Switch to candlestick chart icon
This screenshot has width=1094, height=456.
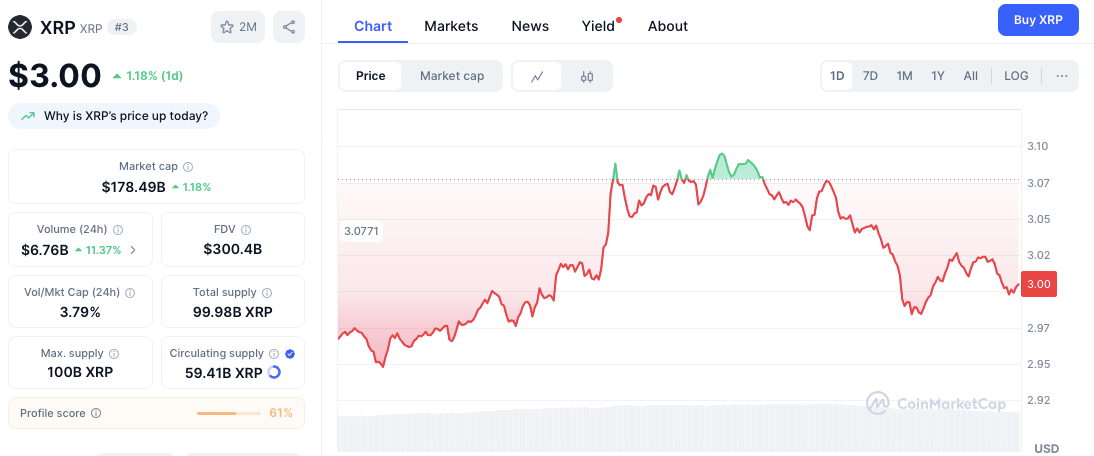coord(587,76)
